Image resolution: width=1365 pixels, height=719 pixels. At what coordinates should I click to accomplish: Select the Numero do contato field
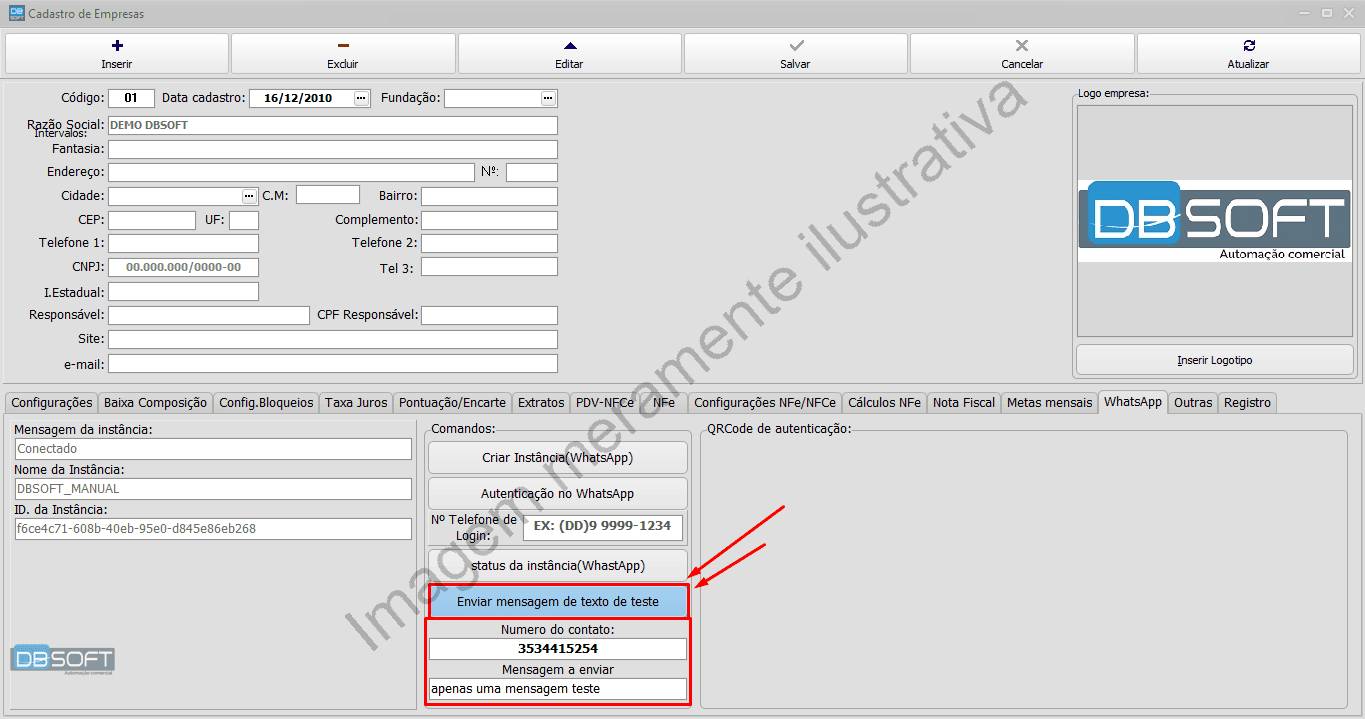(557, 648)
